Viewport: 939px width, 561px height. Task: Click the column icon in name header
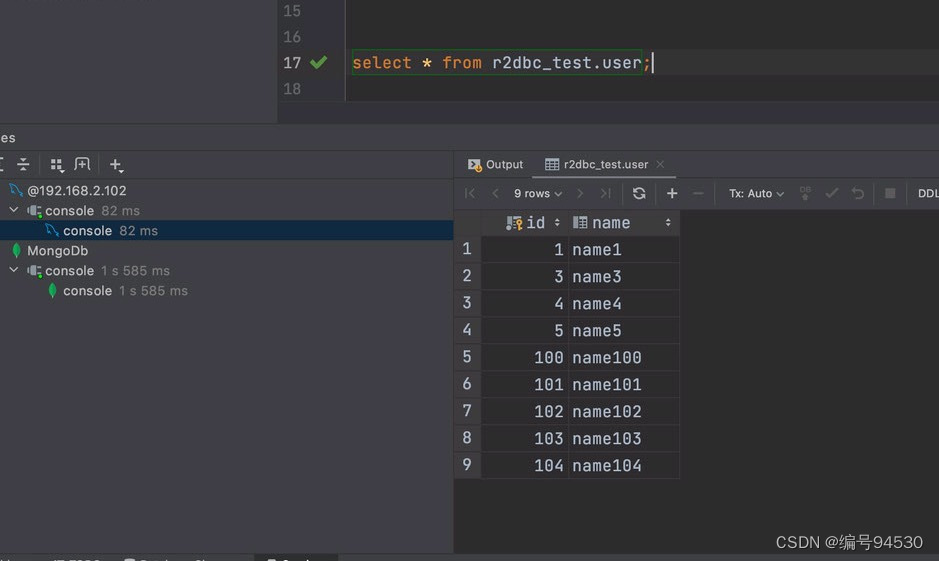coord(580,223)
